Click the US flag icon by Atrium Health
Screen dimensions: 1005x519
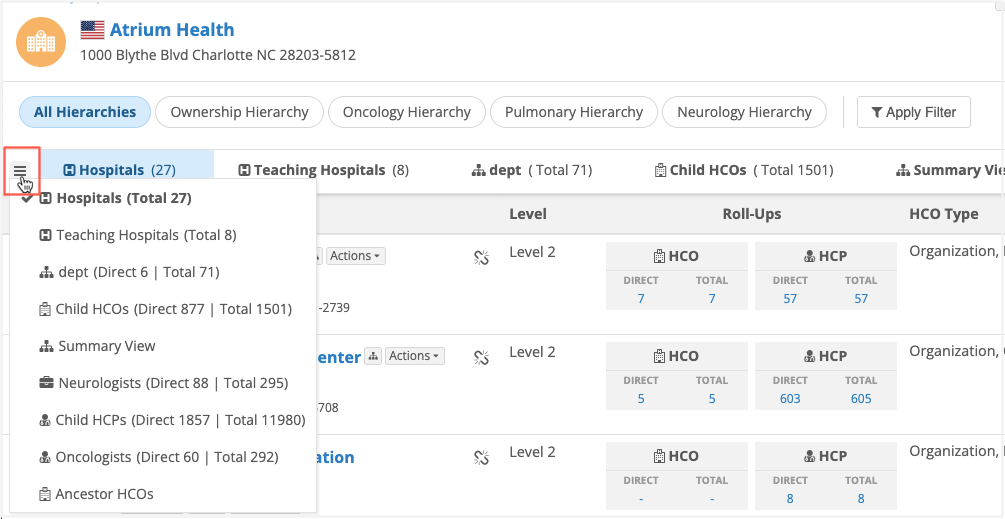[x=93, y=30]
